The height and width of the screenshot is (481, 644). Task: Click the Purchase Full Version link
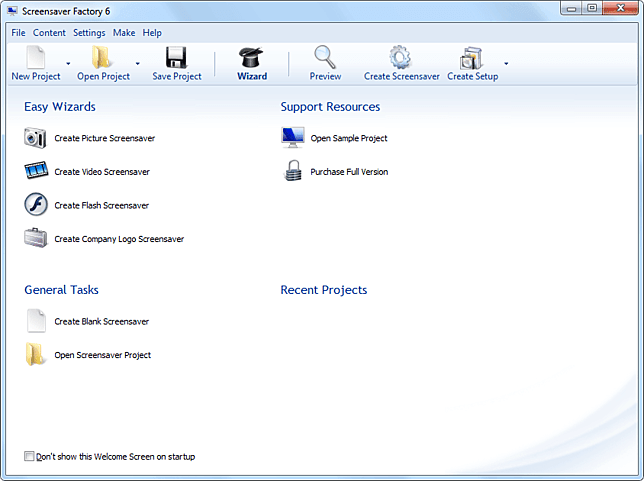(x=349, y=172)
